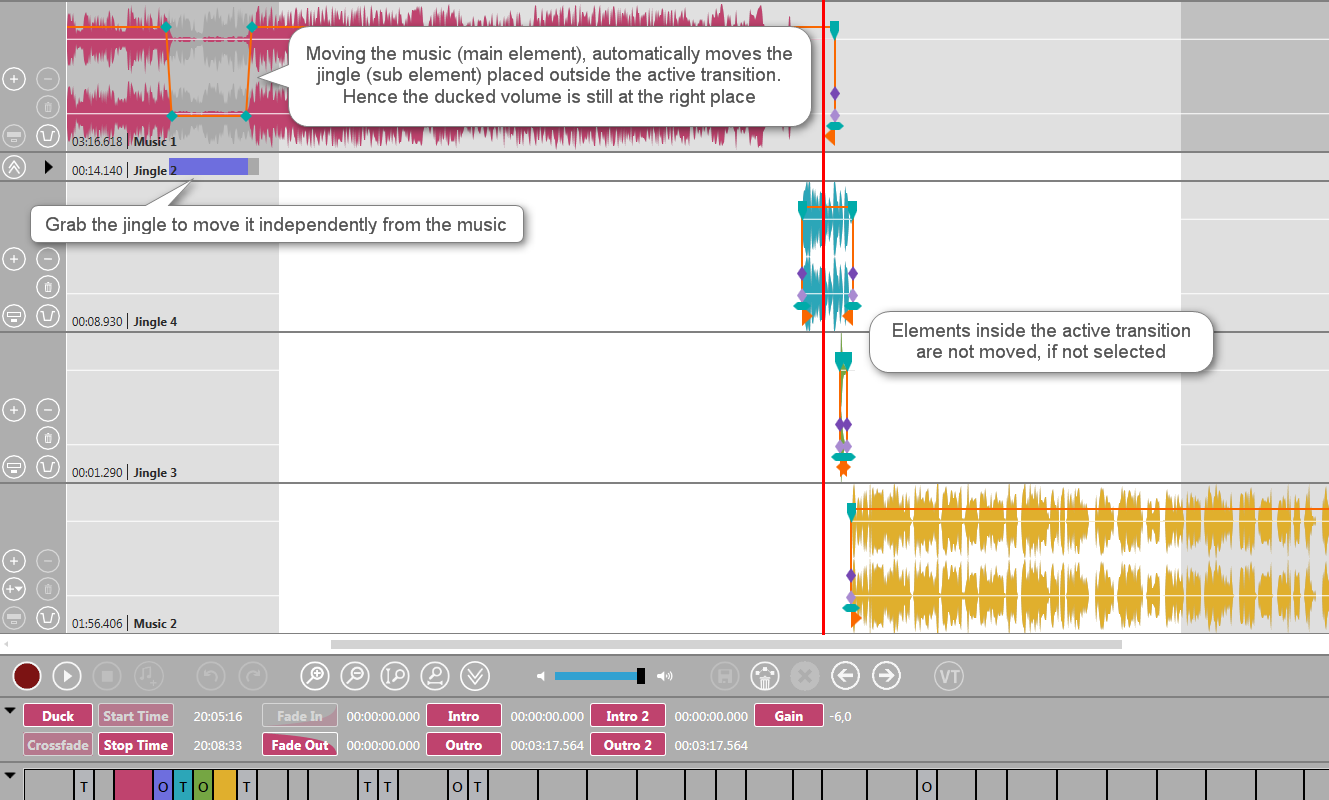Collapse the cue-button panel with its triangle
1329x800 pixels.
tap(10, 711)
